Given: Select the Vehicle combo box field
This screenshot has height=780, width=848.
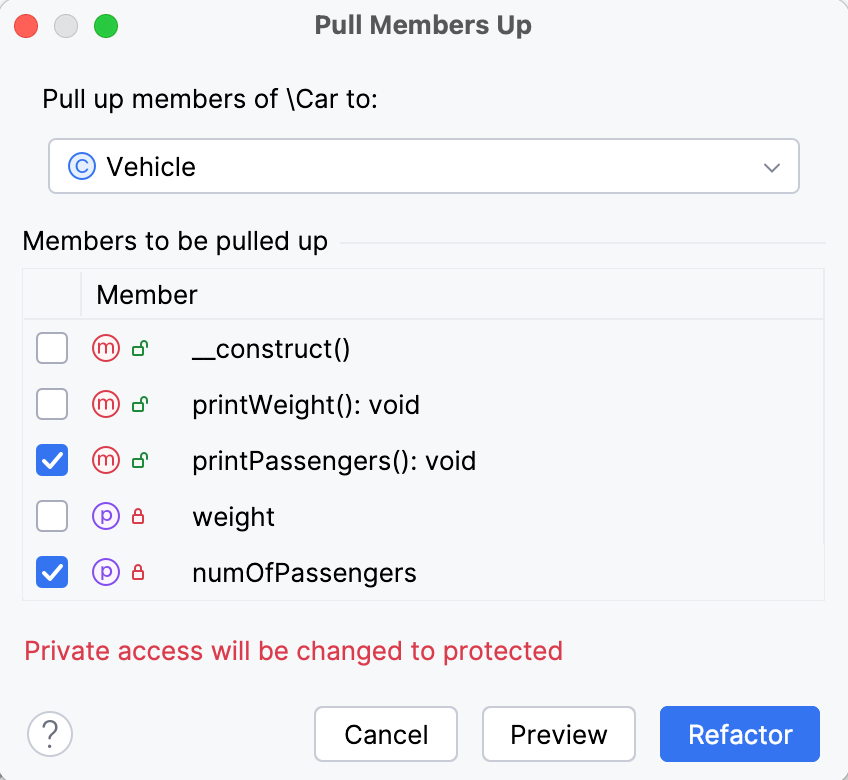Looking at the screenshot, I should click(400, 165).
